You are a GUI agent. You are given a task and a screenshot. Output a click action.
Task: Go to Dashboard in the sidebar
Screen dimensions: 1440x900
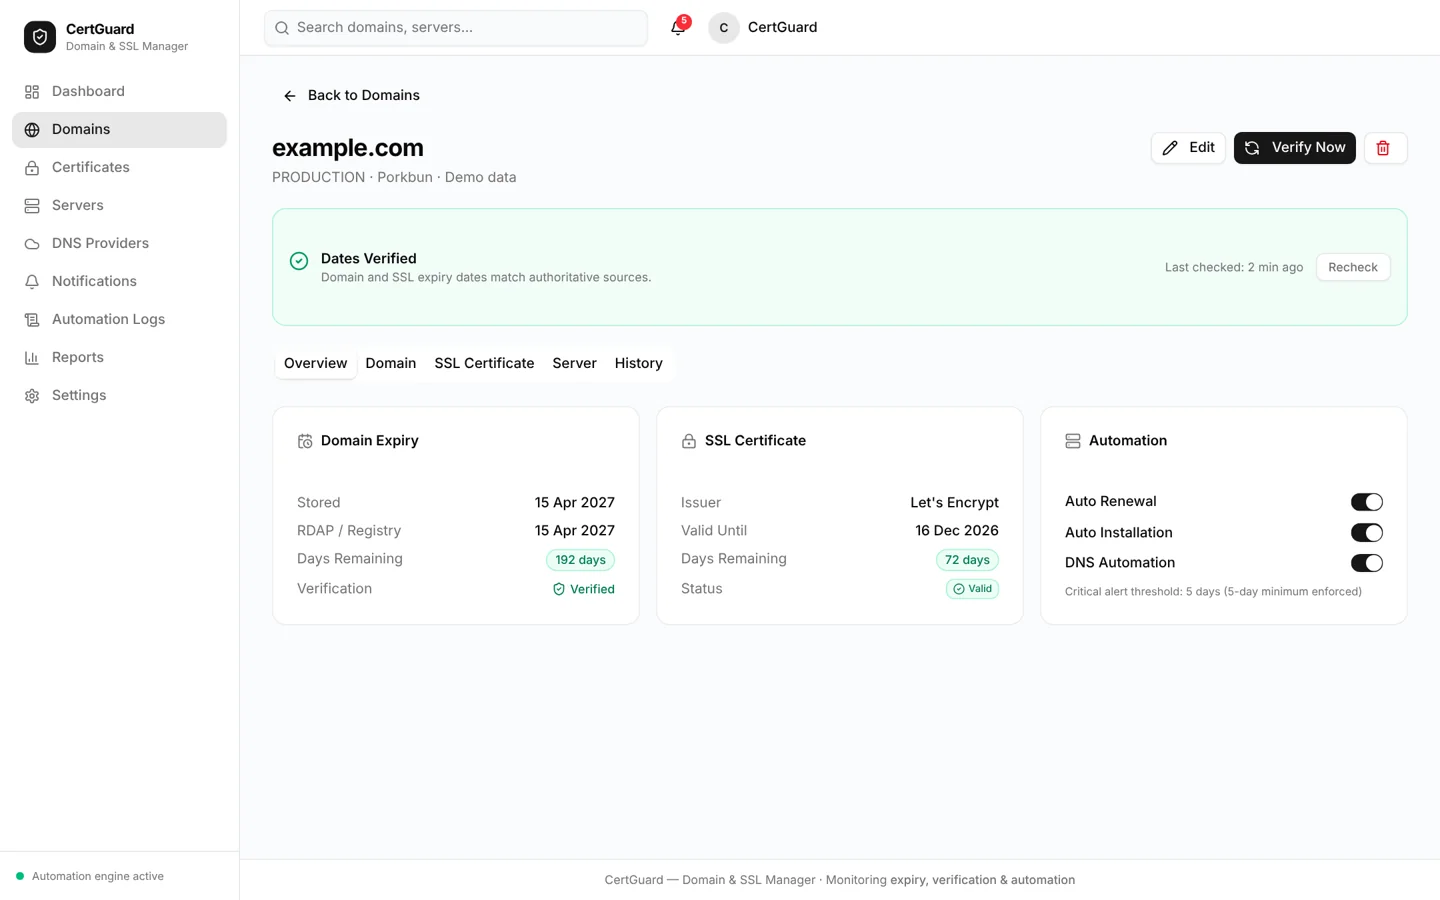120,92
